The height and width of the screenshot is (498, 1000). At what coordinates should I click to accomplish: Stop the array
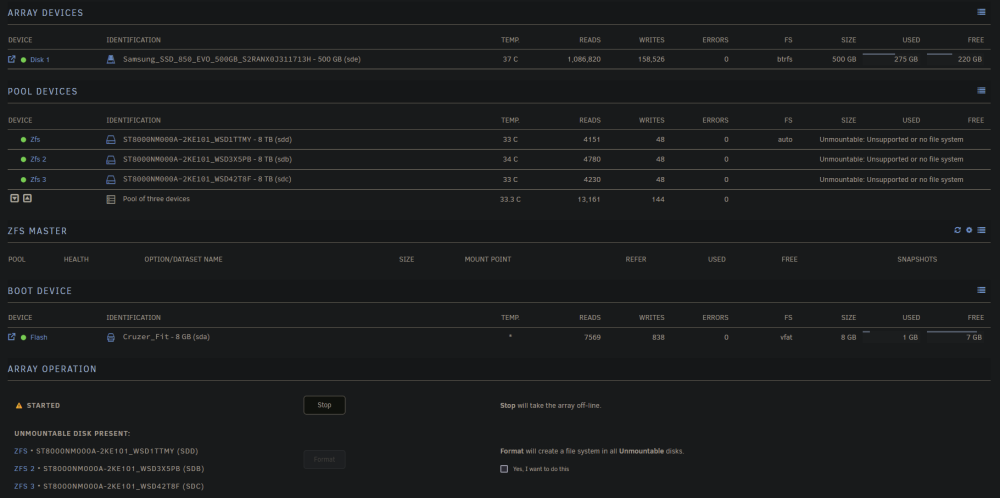324,405
